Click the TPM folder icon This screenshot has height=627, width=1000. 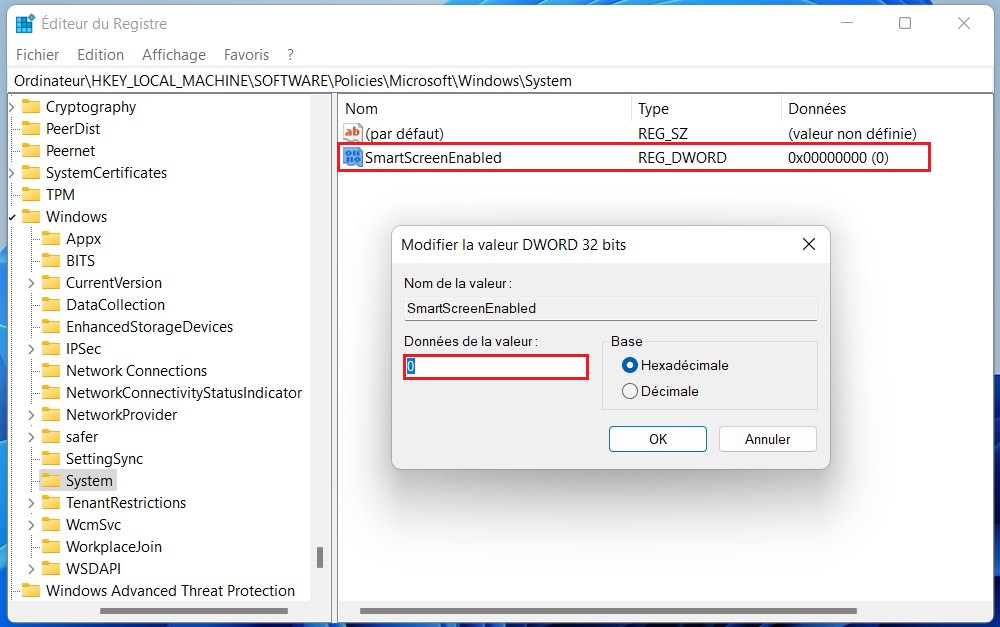click(x=31, y=195)
